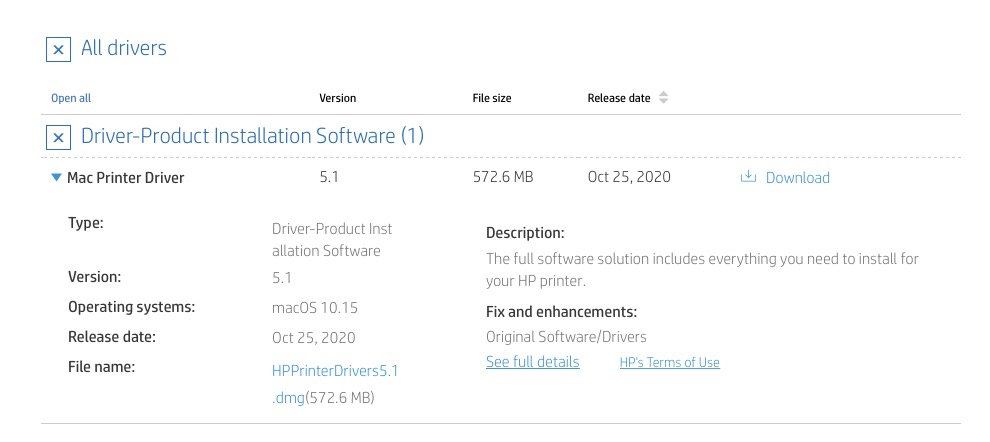
Task: Click the download arrow icon beside Download
Action: (x=747, y=177)
